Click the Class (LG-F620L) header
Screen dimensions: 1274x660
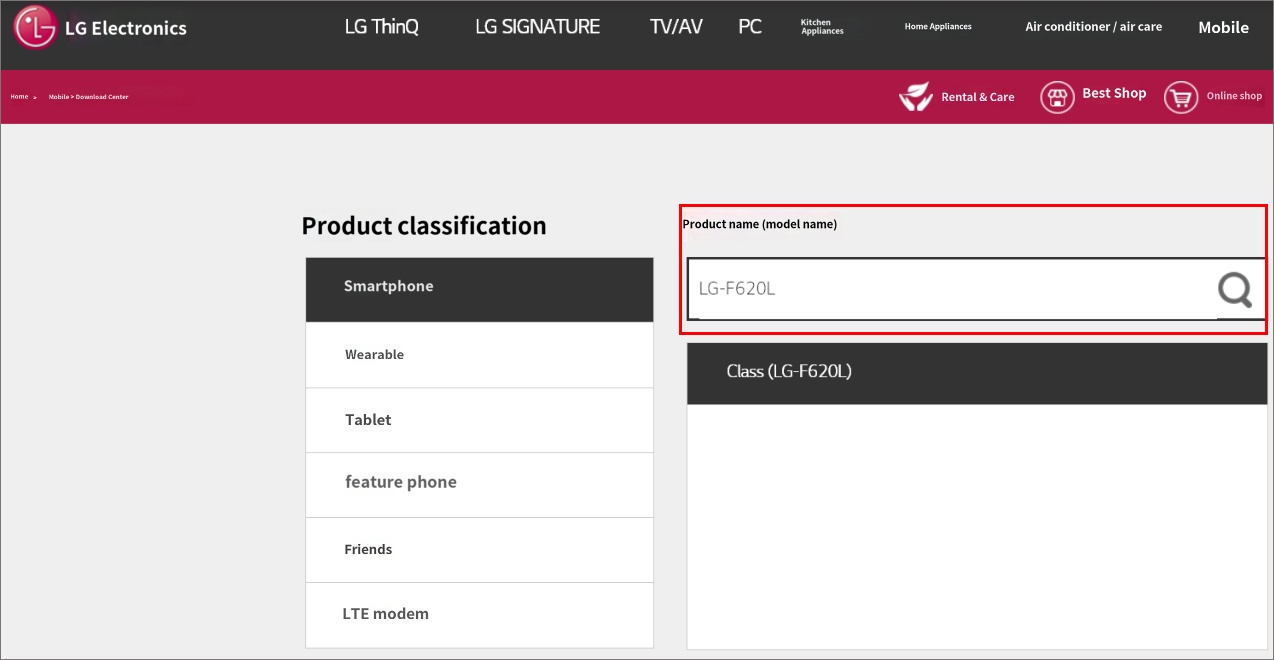977,374
